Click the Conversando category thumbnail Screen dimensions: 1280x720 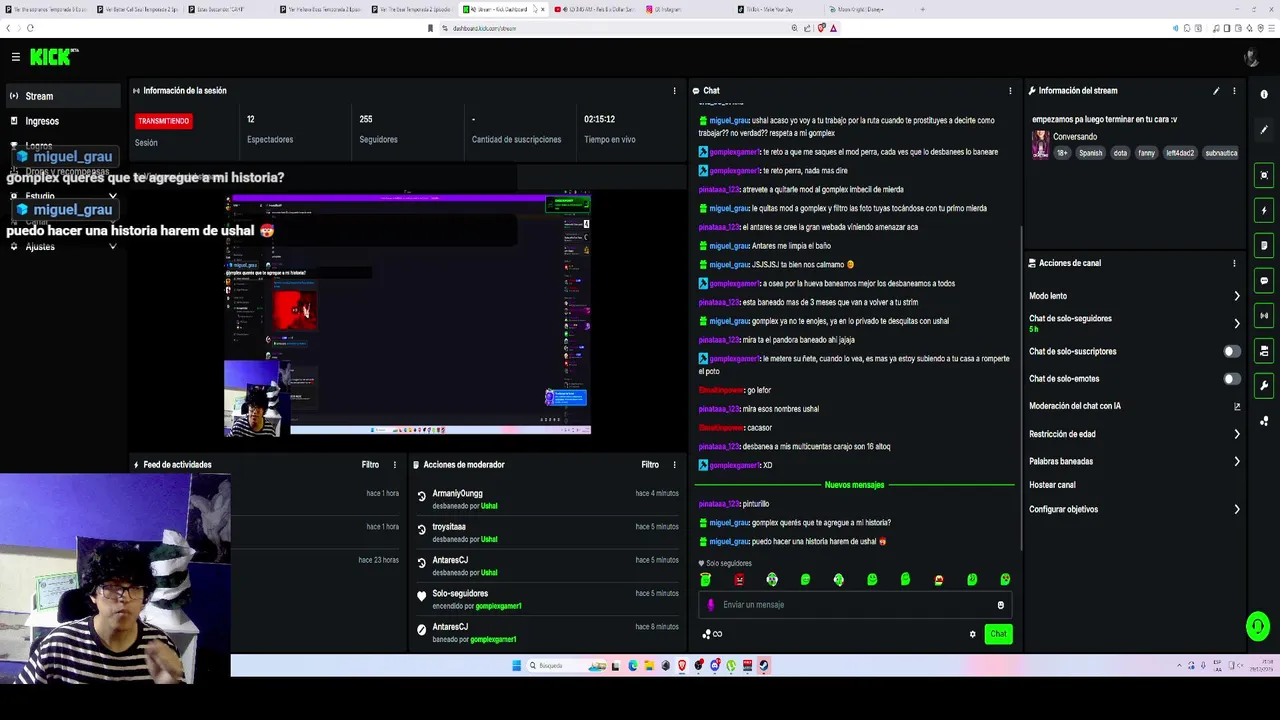tap(1040, 145)
